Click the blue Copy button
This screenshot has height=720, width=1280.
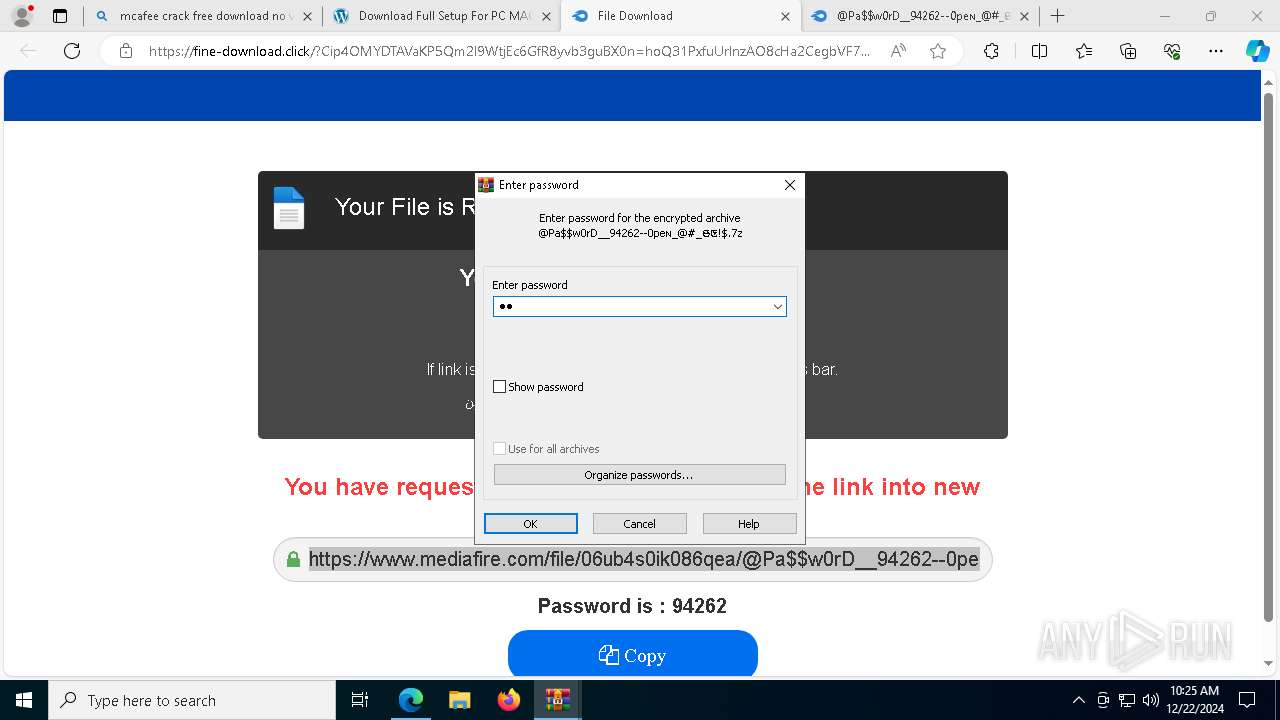pyautogui.click(x=632, y=655)
